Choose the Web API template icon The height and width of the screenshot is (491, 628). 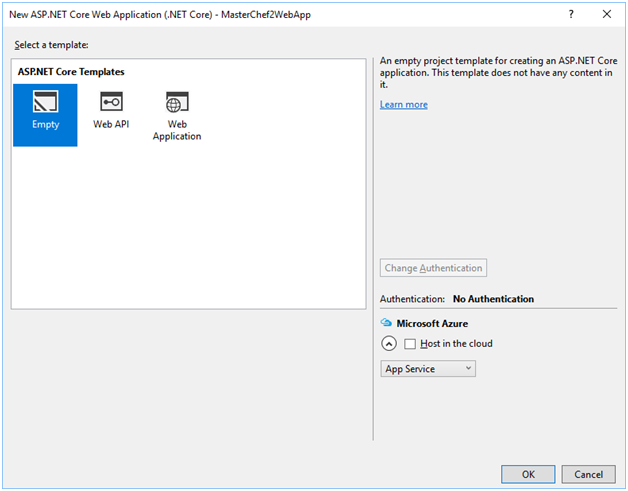tap(111, 101)
